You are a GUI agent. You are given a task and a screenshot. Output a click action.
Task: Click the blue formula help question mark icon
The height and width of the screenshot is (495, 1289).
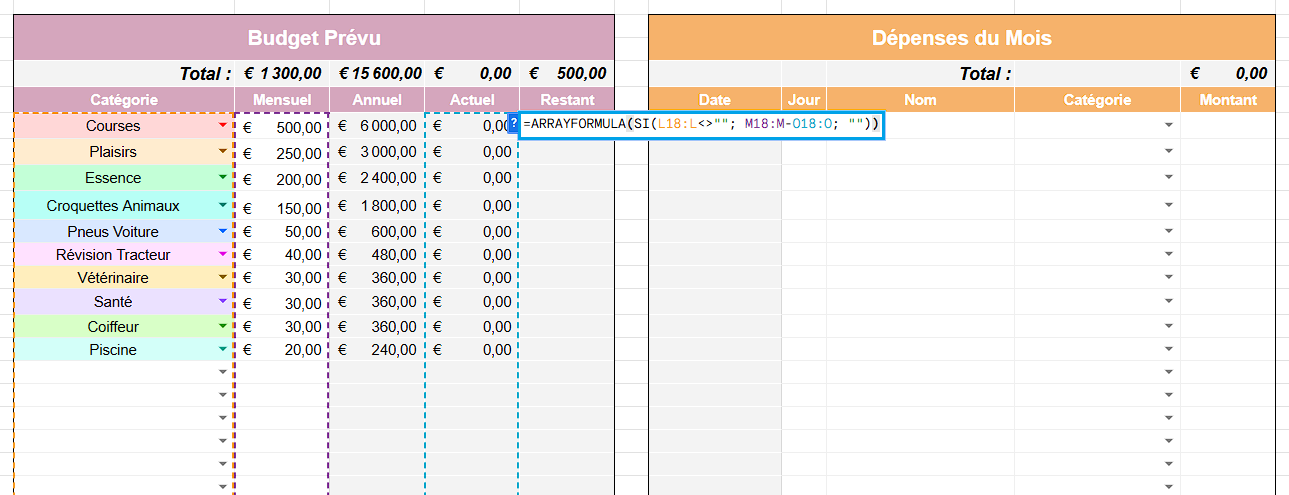point(514,124)
